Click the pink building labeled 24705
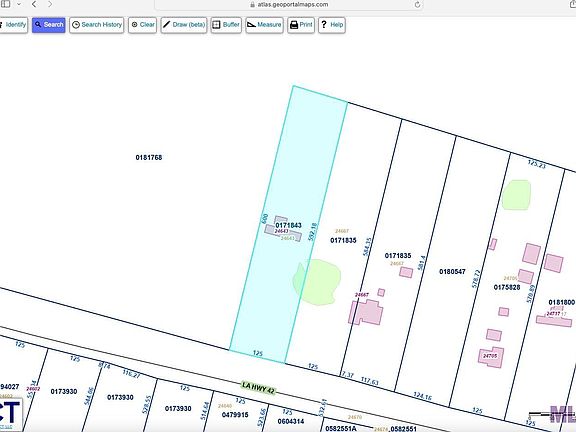Screen dimensions: 576x432 coord(491,357)
